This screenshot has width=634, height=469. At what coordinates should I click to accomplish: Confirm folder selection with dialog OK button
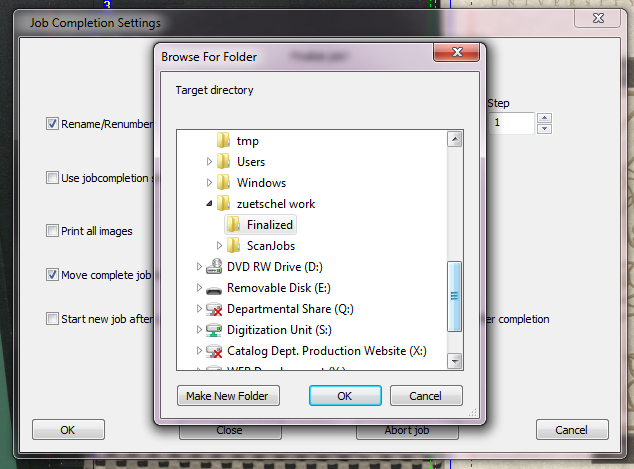345,396
